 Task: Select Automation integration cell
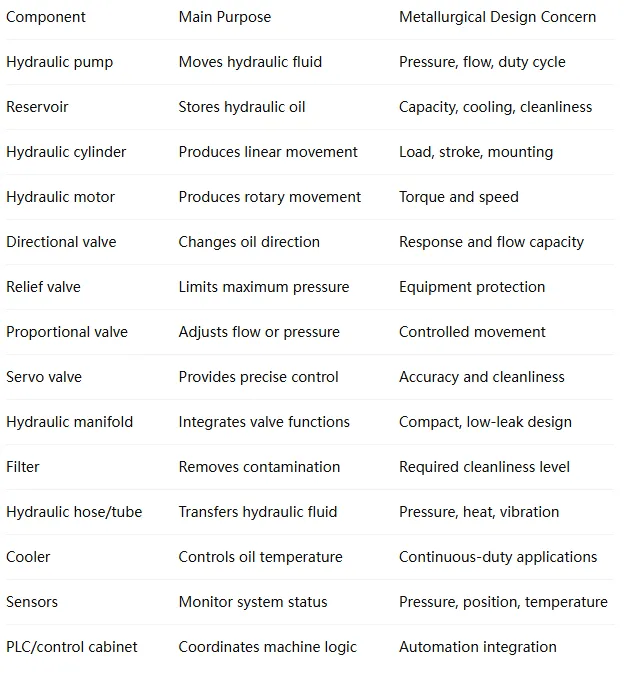(x=477, y=647)
